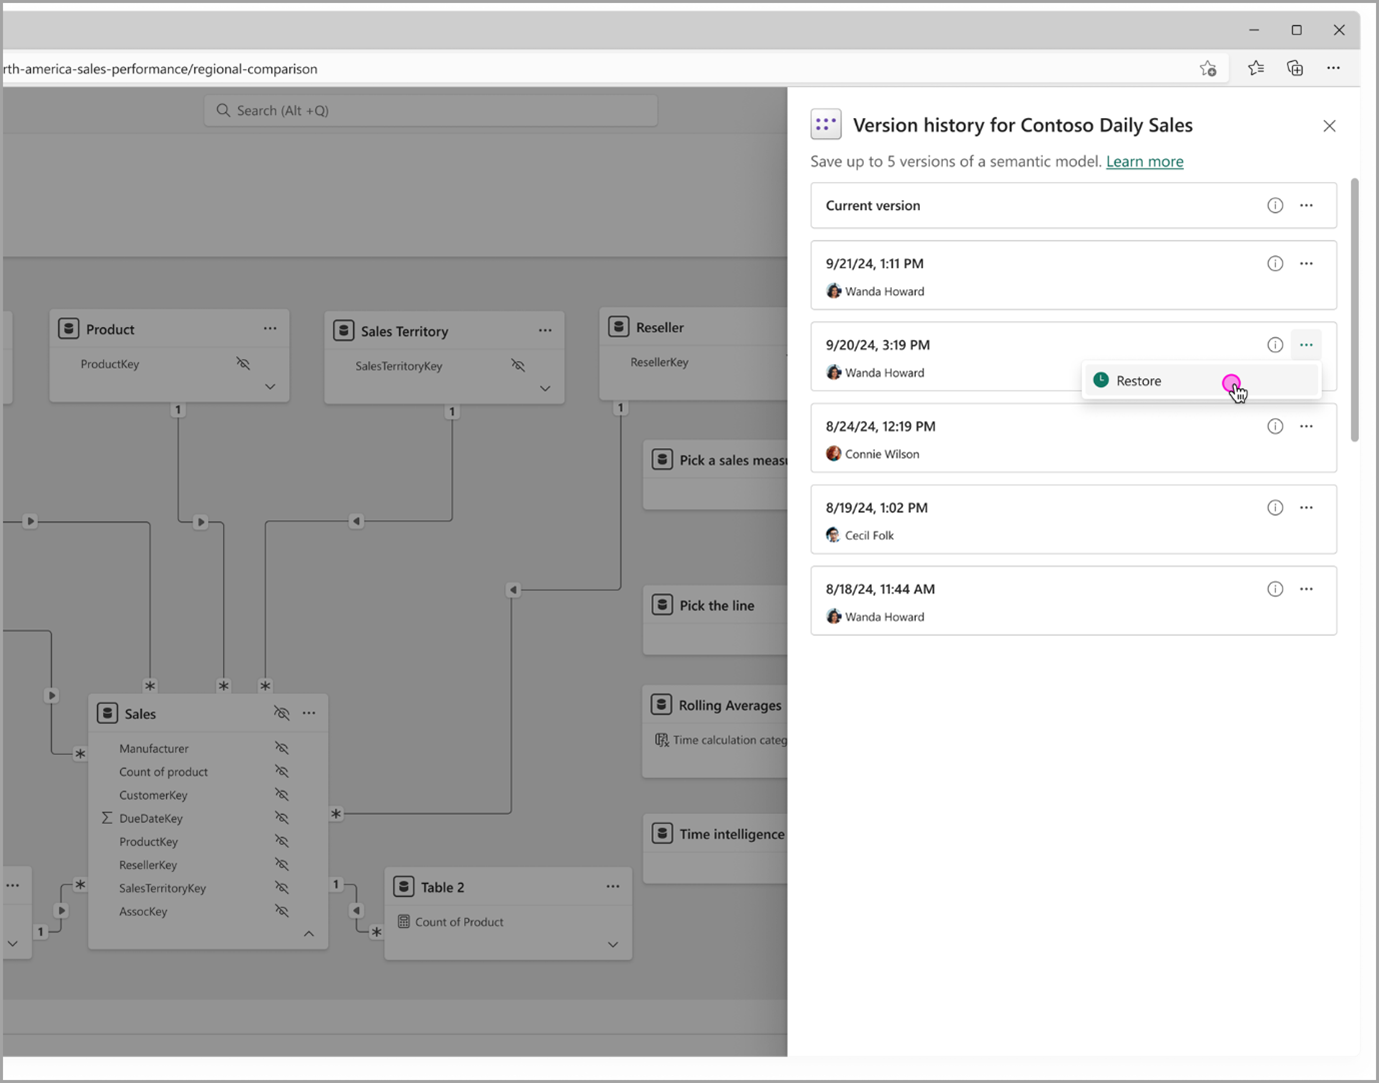Click inside the Search field
The height and width of the screenshot is (1083, 1379).
[x=430, y=110]
